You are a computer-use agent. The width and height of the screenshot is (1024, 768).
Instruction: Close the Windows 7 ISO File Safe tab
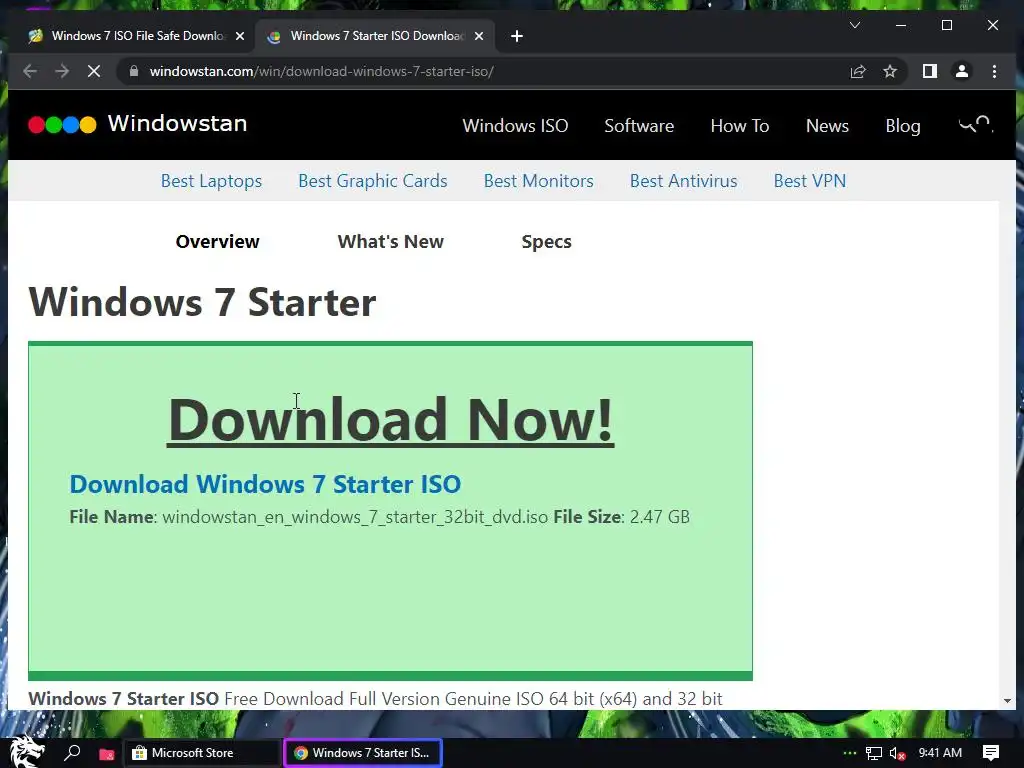pos(240,36)
